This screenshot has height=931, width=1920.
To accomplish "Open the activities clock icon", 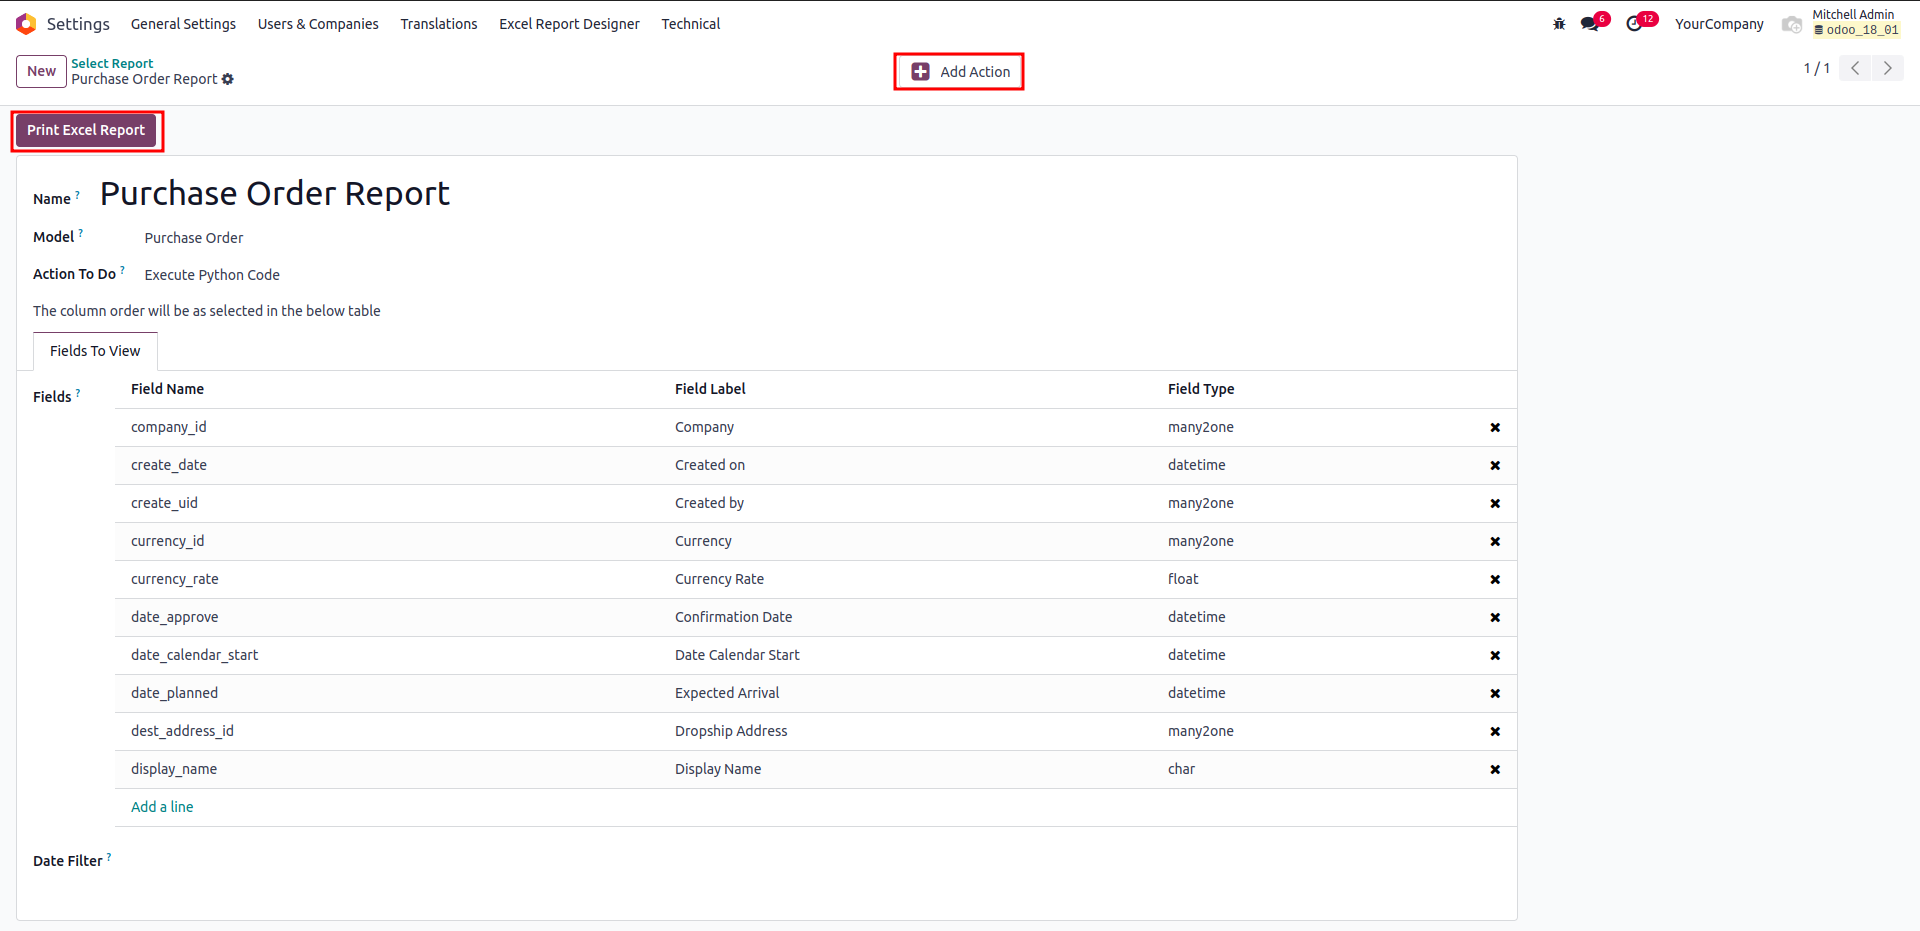I will point(1635,24).
